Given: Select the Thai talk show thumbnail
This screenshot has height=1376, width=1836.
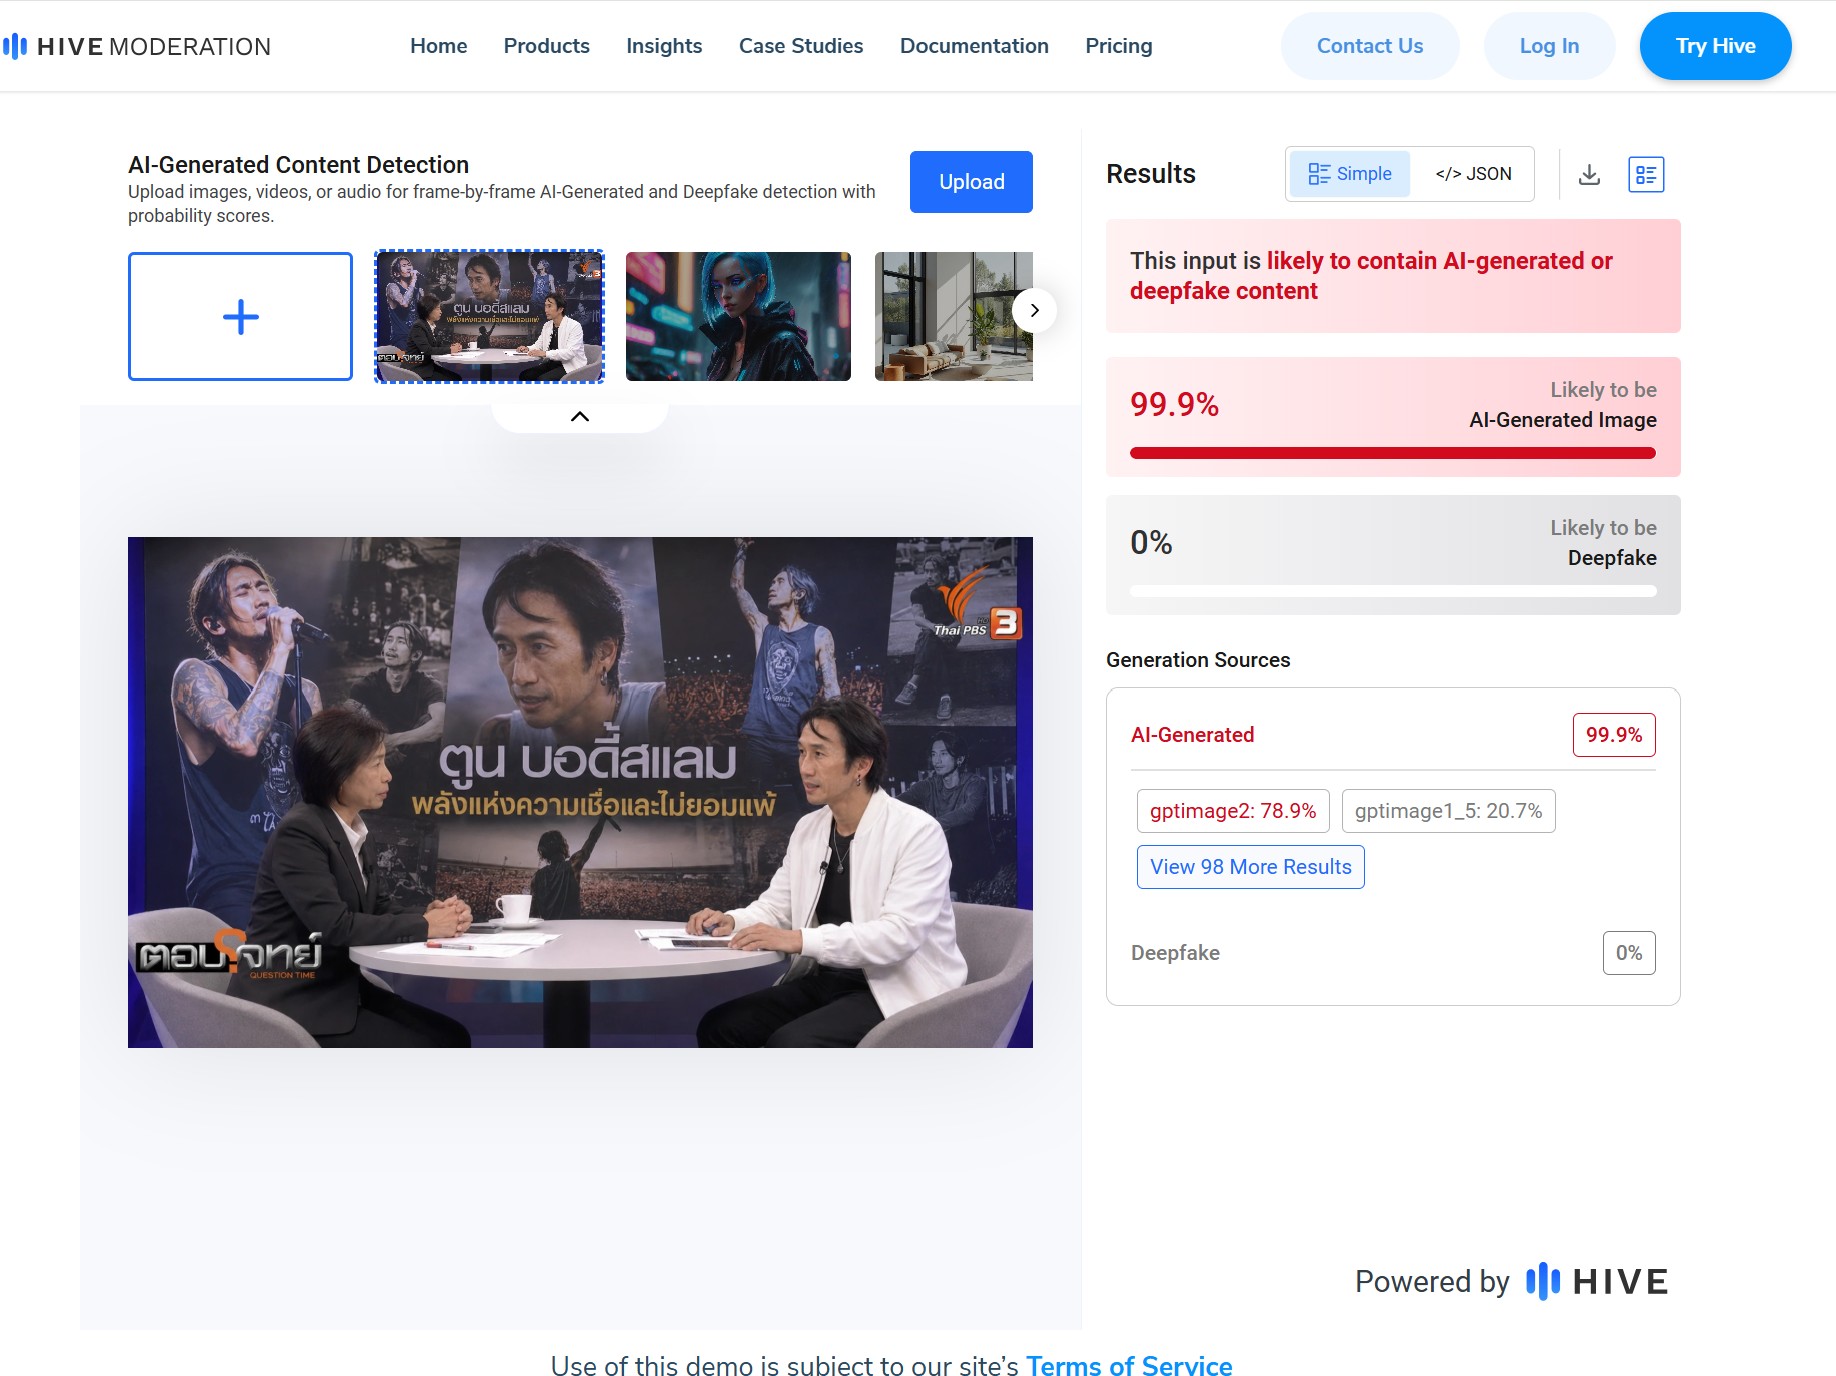Looking at the screenshot, I should (489, 316).
